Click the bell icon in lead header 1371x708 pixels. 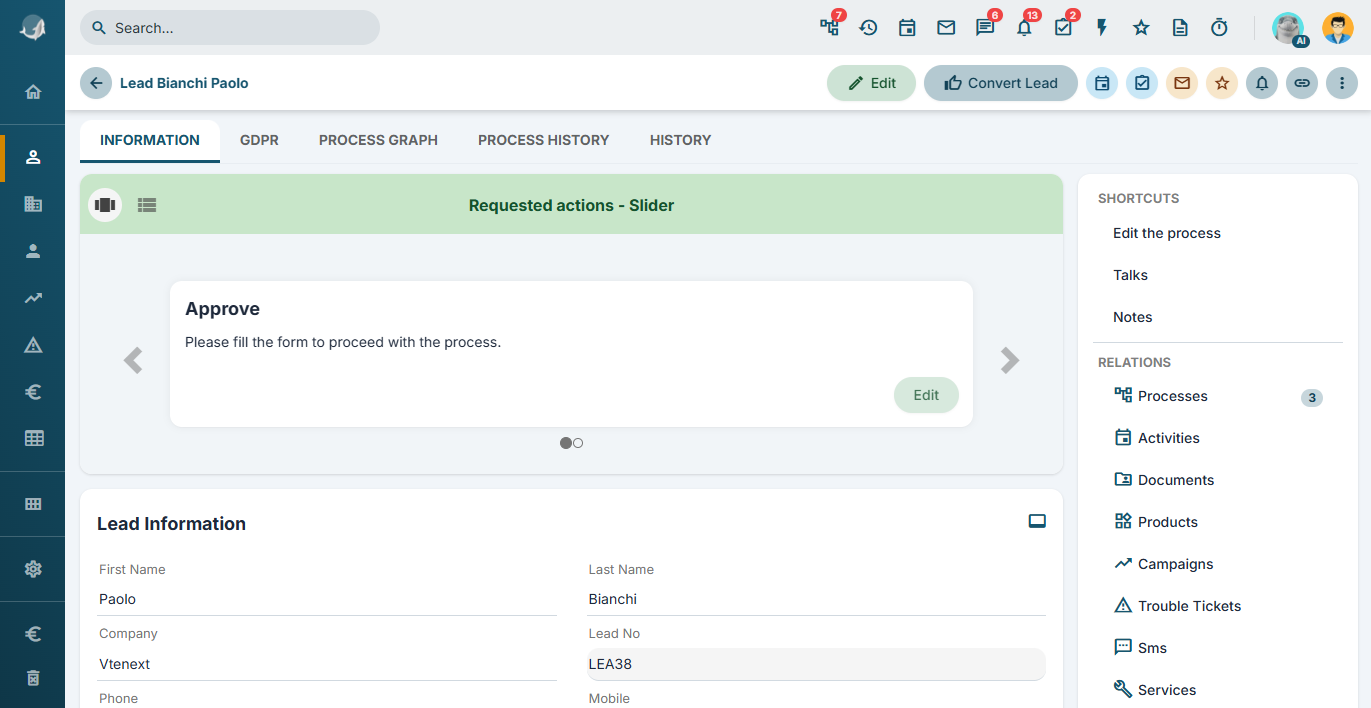coord(1262,83)
